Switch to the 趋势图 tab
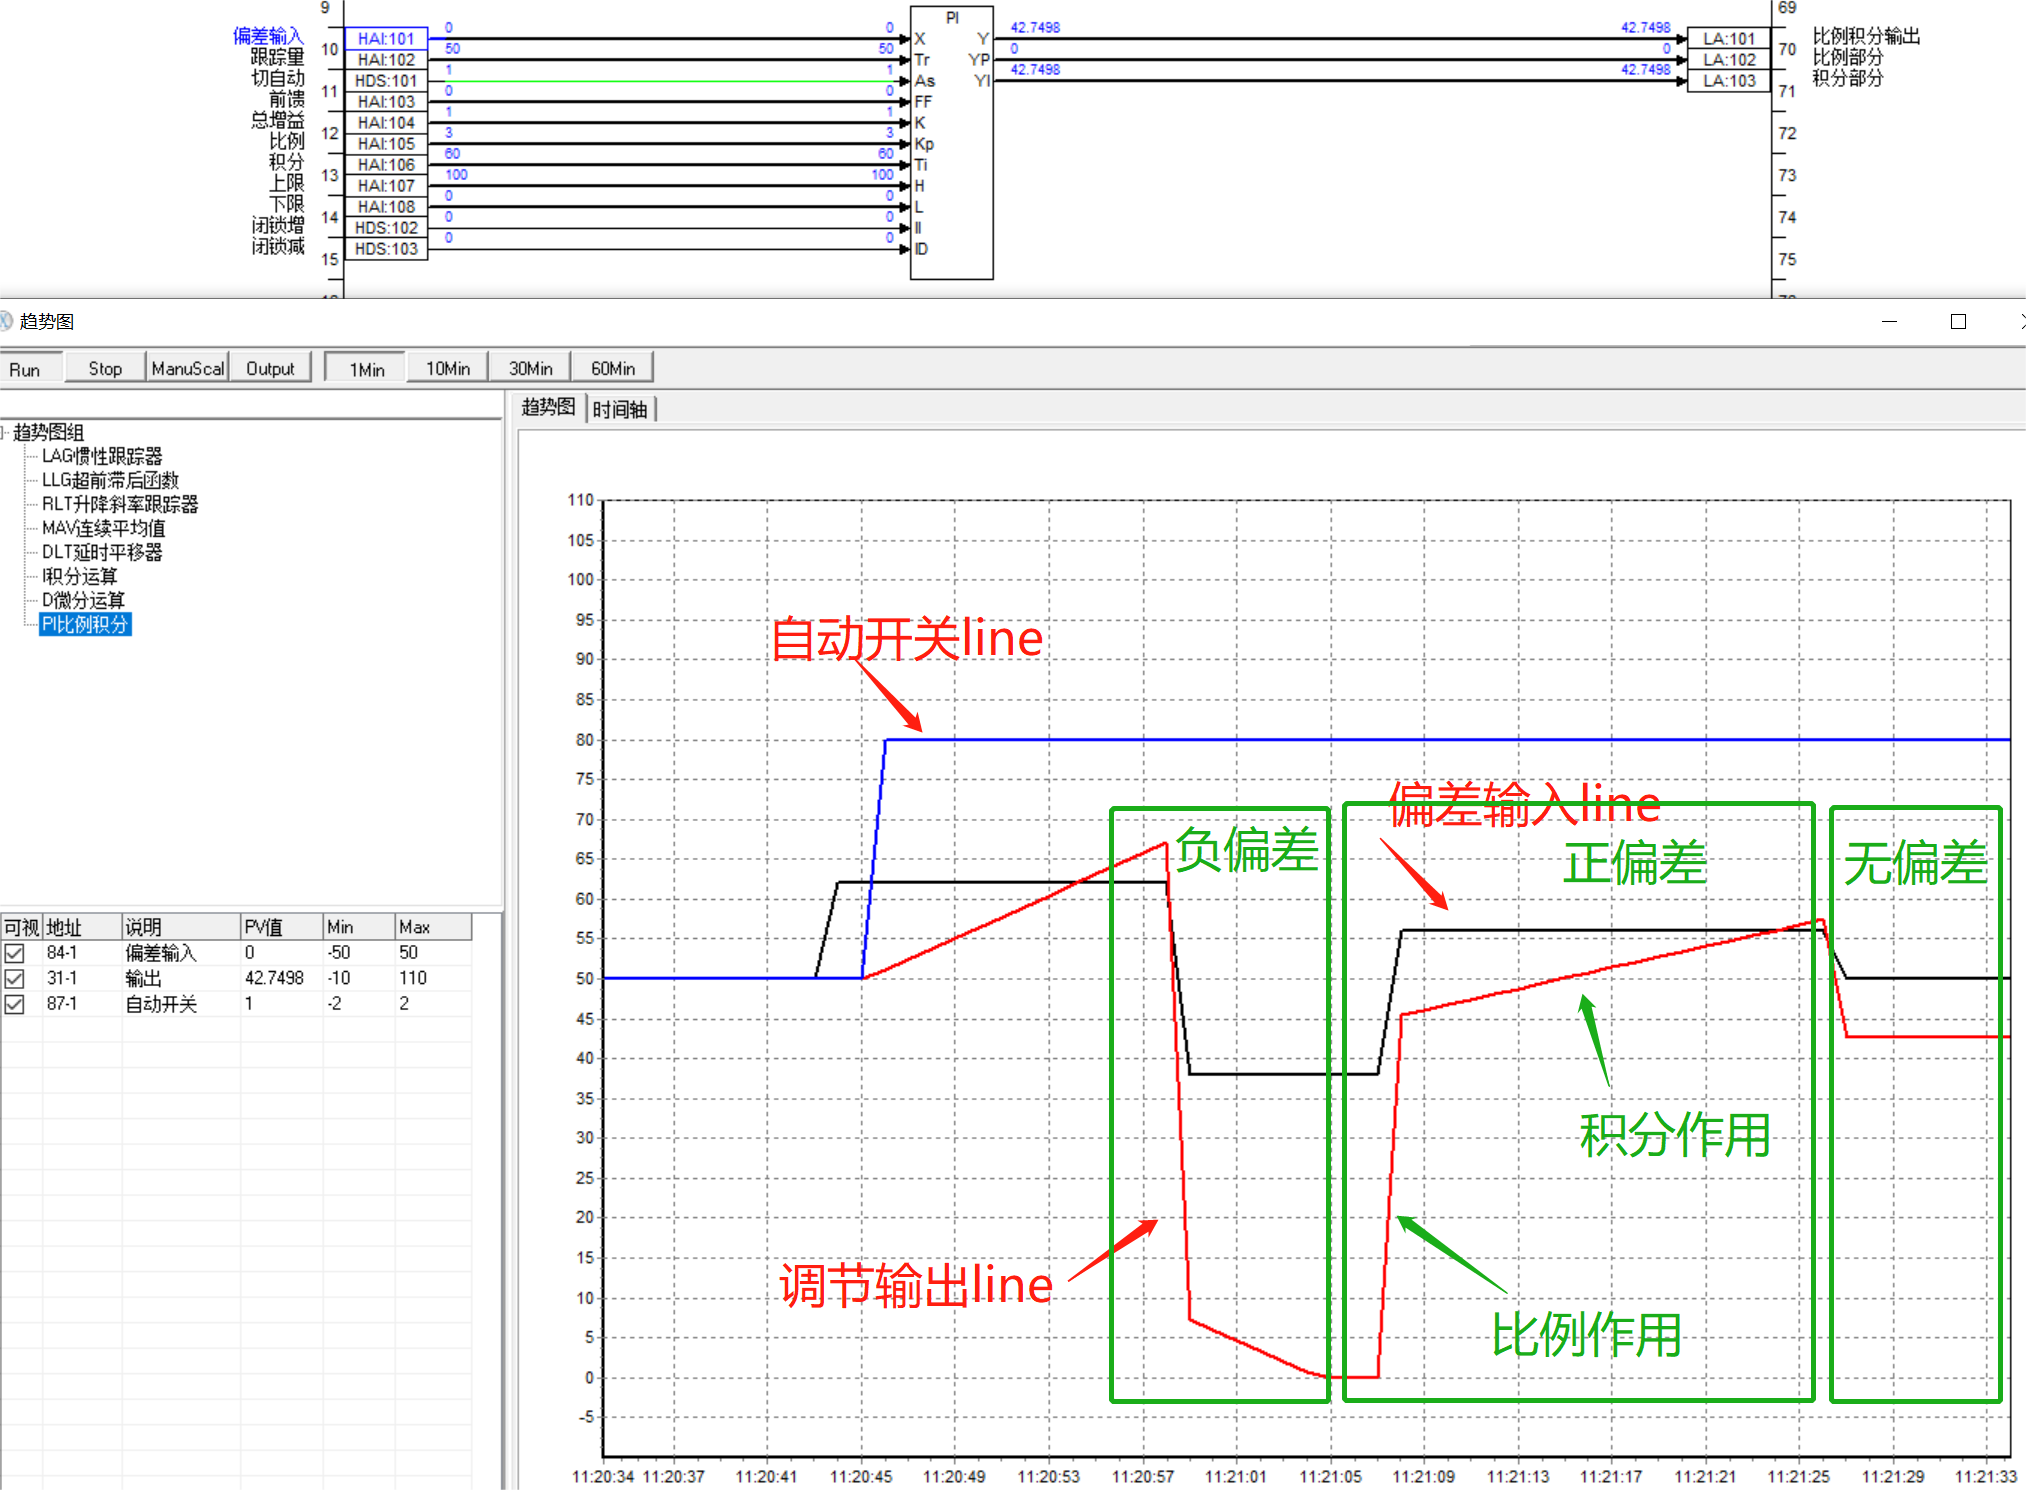Viewport: 2026px width, 1490px height. (548, 407)
